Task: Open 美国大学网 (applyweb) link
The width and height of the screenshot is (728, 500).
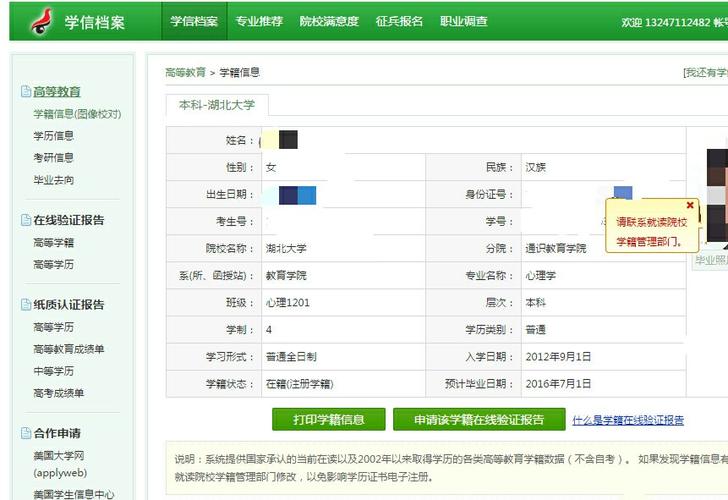Action: click(x=60, y=464)
